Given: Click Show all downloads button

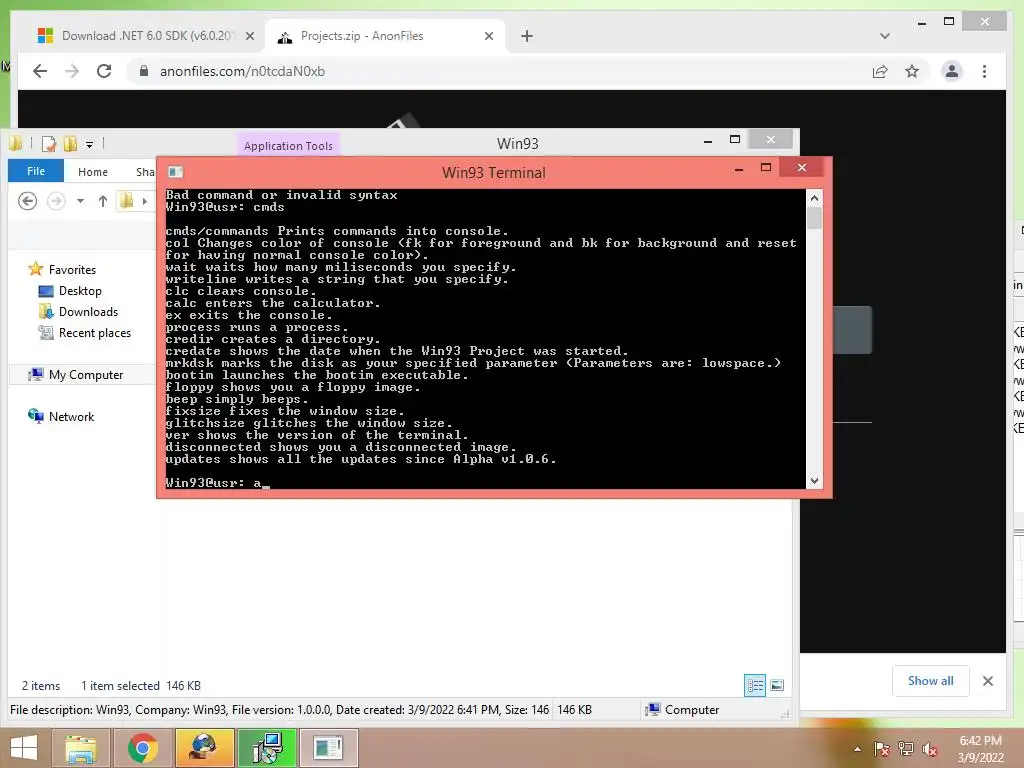Looking at the screenshot, I should (x=930, y=680).
